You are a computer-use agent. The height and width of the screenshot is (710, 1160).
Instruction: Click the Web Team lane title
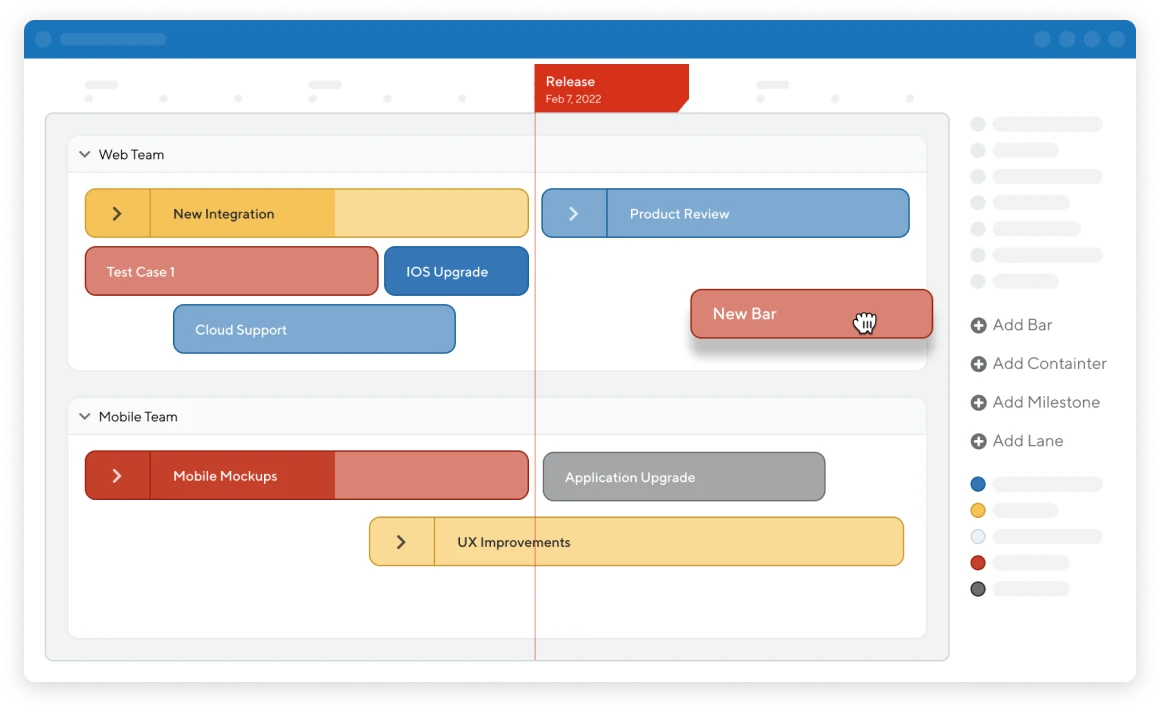(x=131, y=155)
